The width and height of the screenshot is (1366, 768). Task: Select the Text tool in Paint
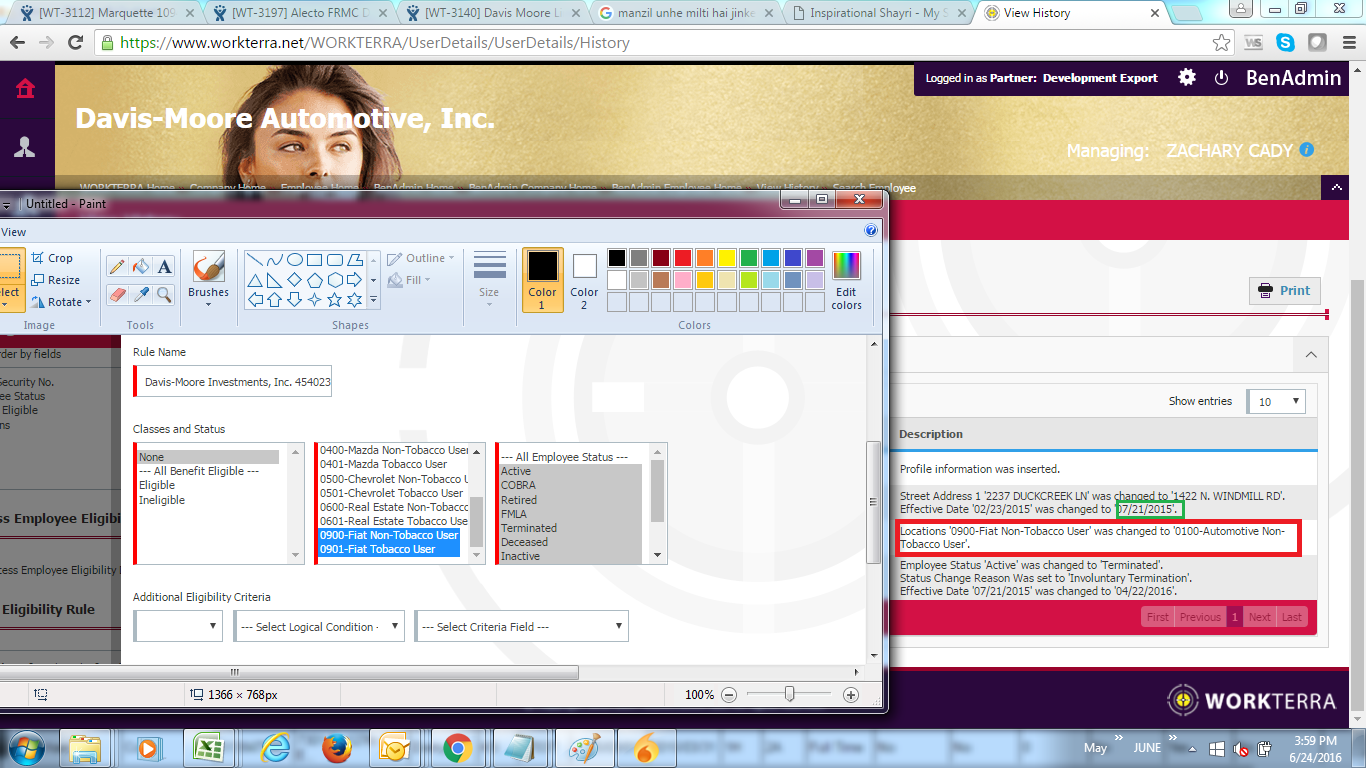pos(165,266)
